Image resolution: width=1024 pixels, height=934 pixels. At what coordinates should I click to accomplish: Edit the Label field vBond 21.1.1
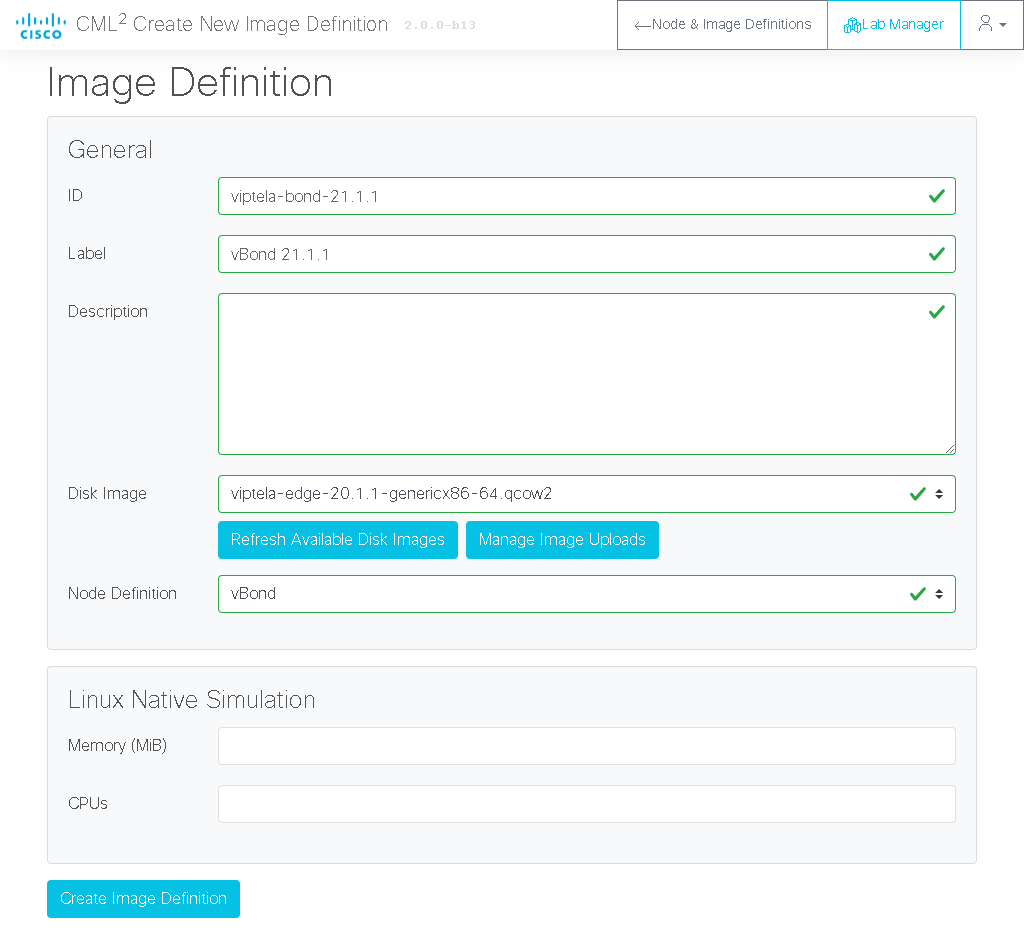(x=586, y=254)
